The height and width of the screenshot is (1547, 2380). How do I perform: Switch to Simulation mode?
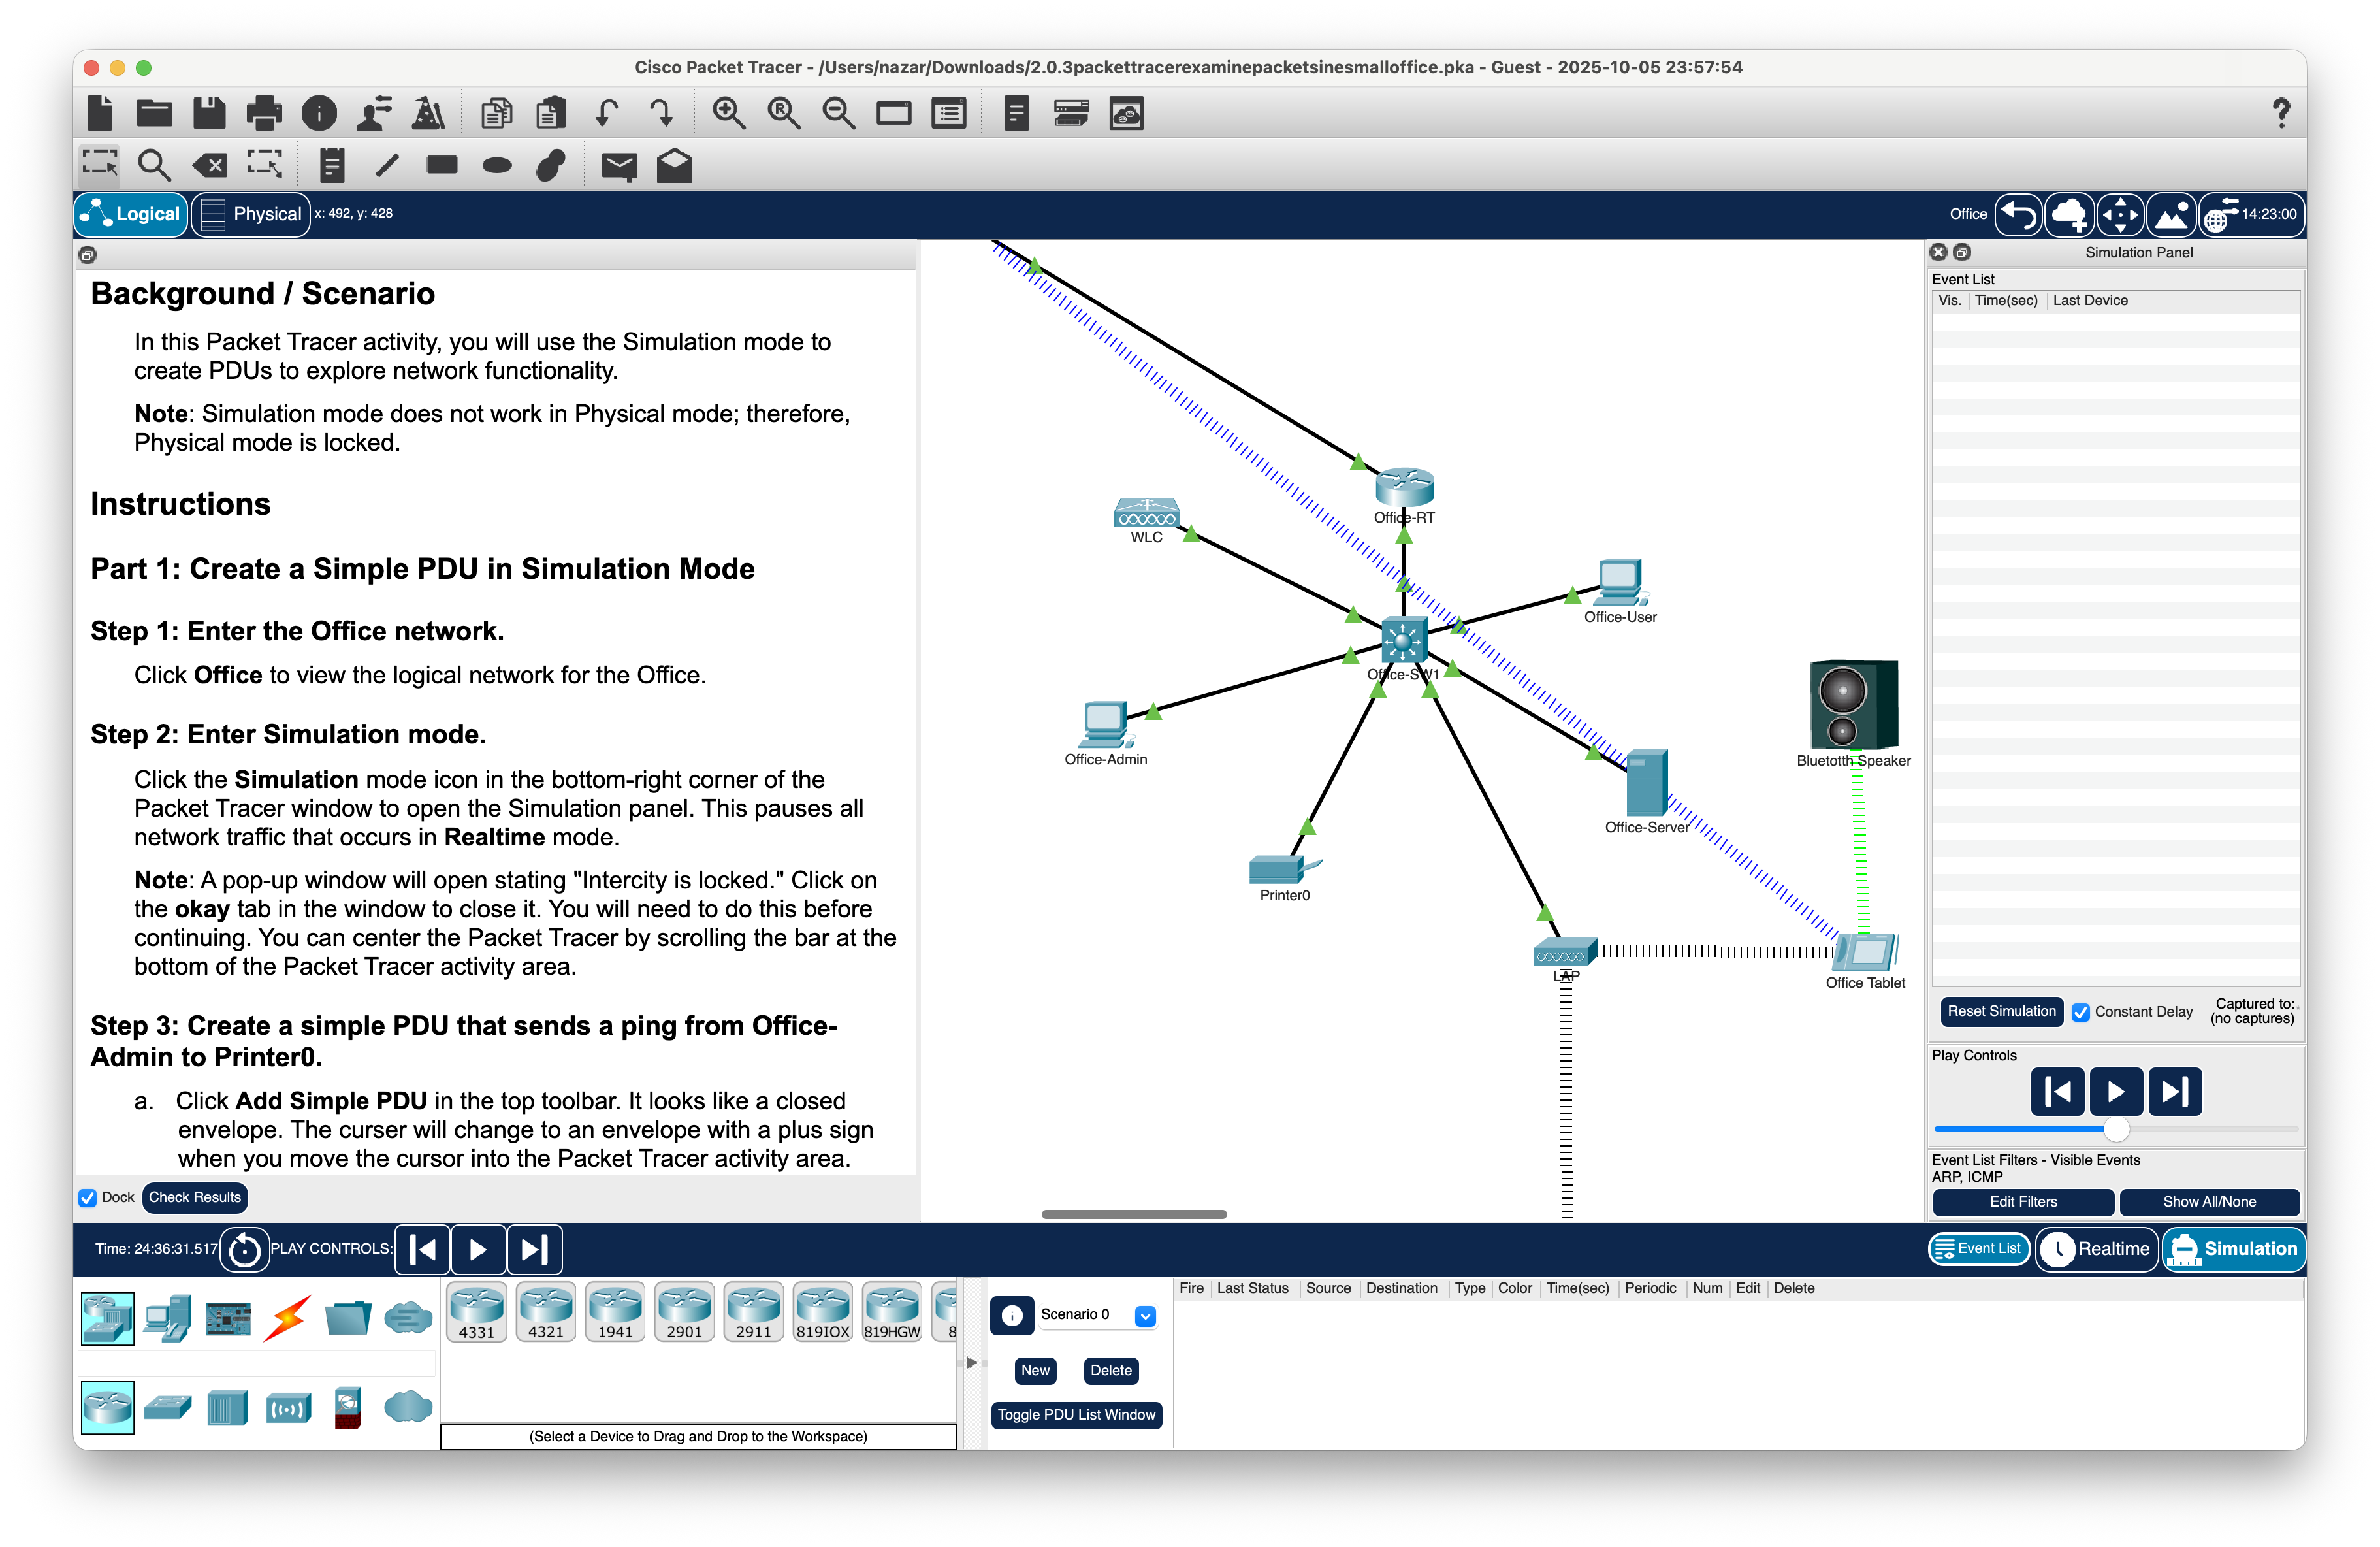(2234, 1249)
